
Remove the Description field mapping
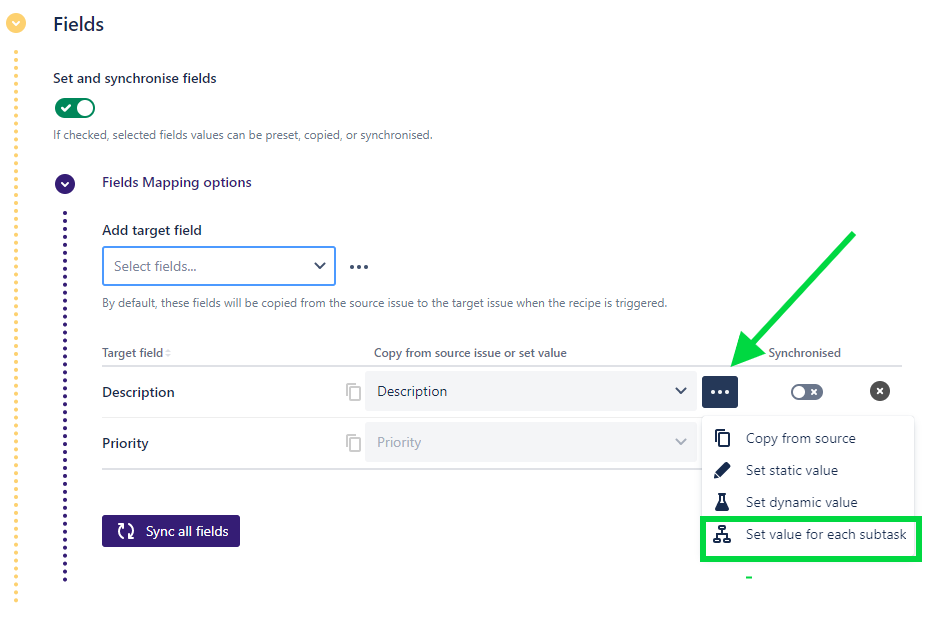(x=880, y=391)
